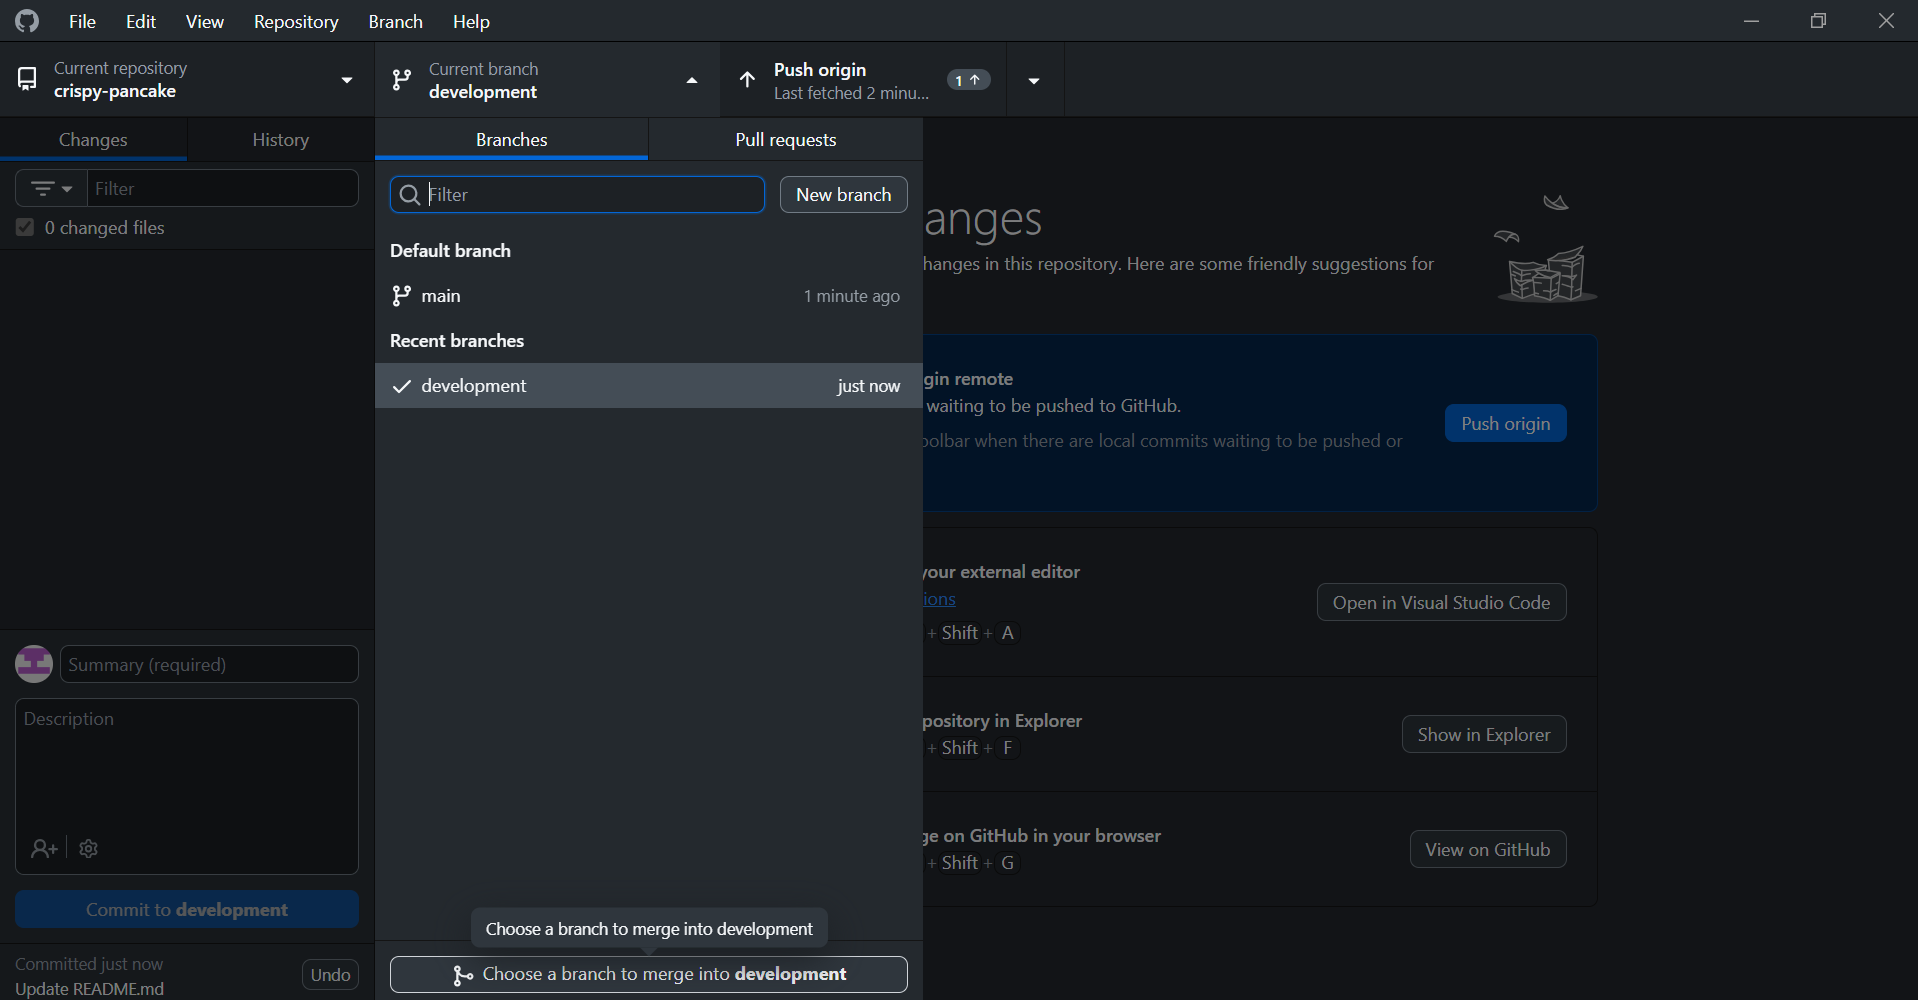Click the New branch button
Image resolution: width=1918 pixels, height=1000 pixels.
(x=844, y=195)
